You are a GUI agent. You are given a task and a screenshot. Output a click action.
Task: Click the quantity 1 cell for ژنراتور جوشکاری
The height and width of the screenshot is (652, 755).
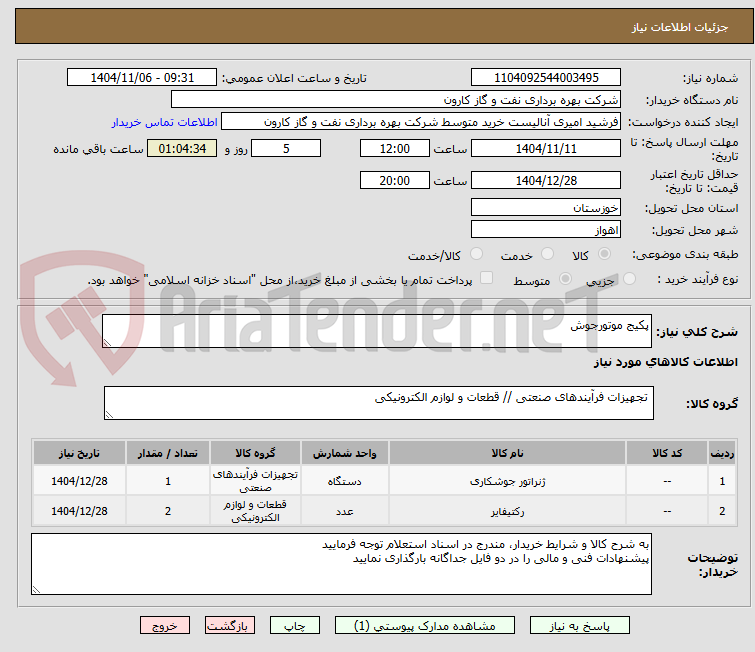pyautogui.click(x=168, y=481)
